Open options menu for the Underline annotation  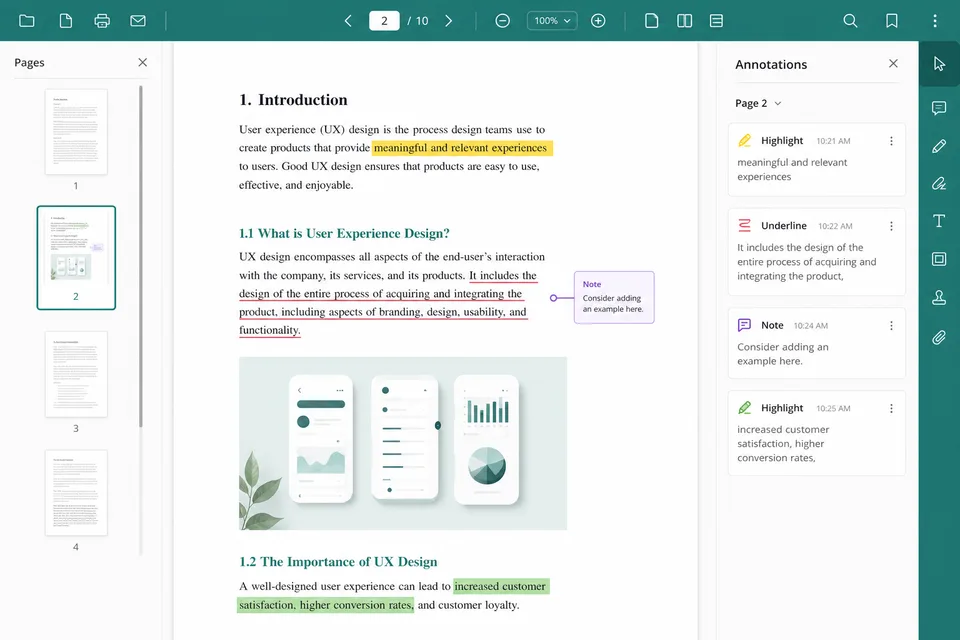(x=891, y=226)
